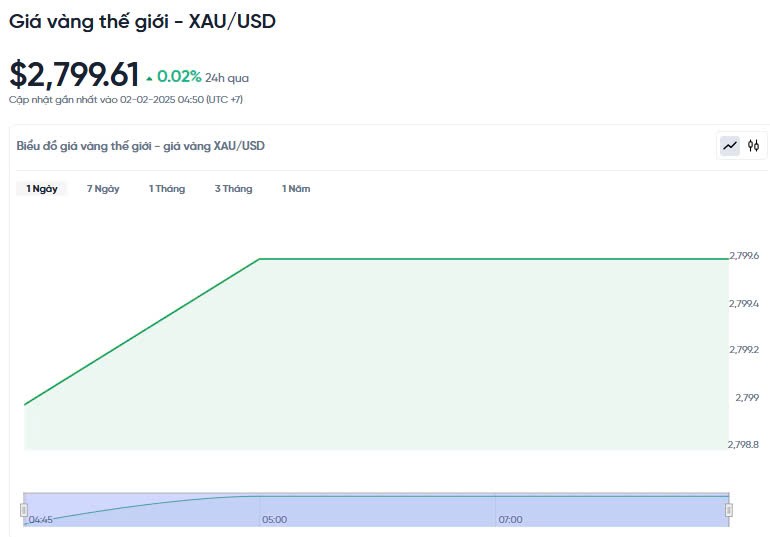Click the left handle of range navigator
Image resolution: width=770 pixels, height=537 pixels.
click(24, 510)
